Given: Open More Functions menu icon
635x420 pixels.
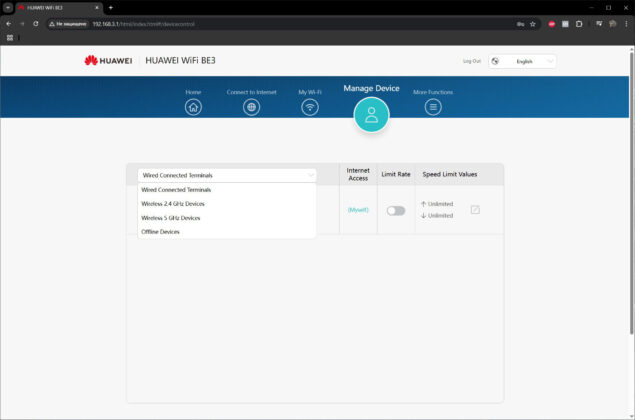Looking at the screenshot, I should click(433, 107).
